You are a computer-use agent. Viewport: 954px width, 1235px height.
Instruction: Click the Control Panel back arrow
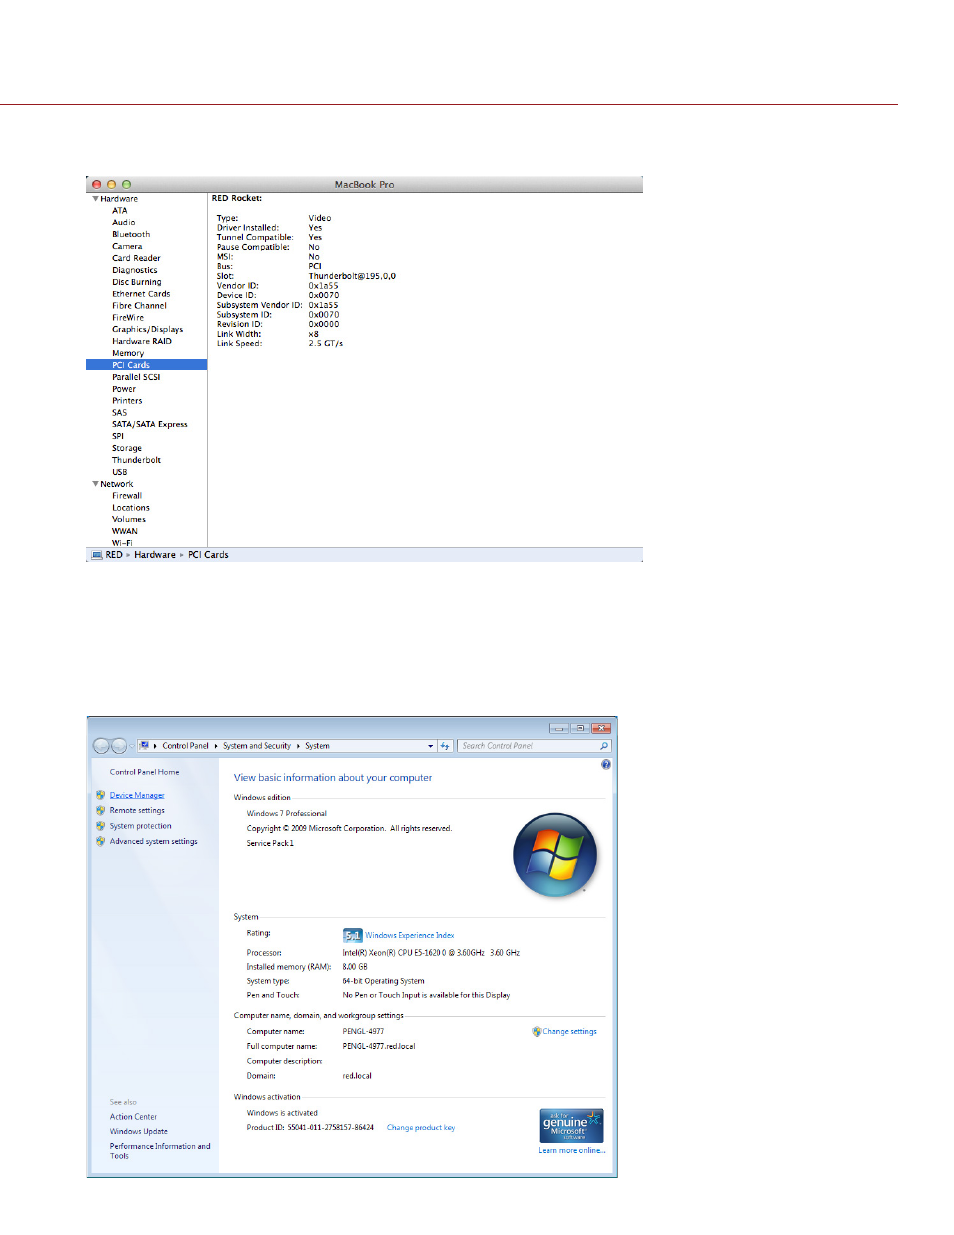(102, 746)
